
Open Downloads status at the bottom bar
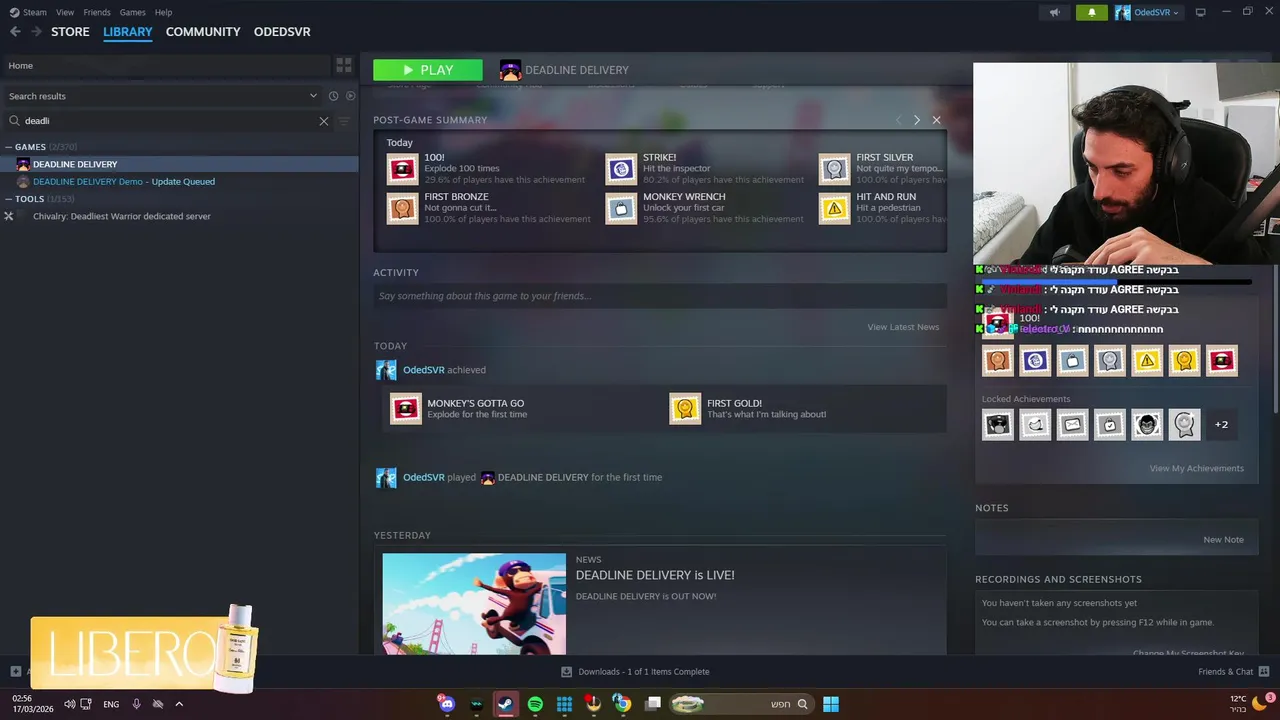pos(635,672)
